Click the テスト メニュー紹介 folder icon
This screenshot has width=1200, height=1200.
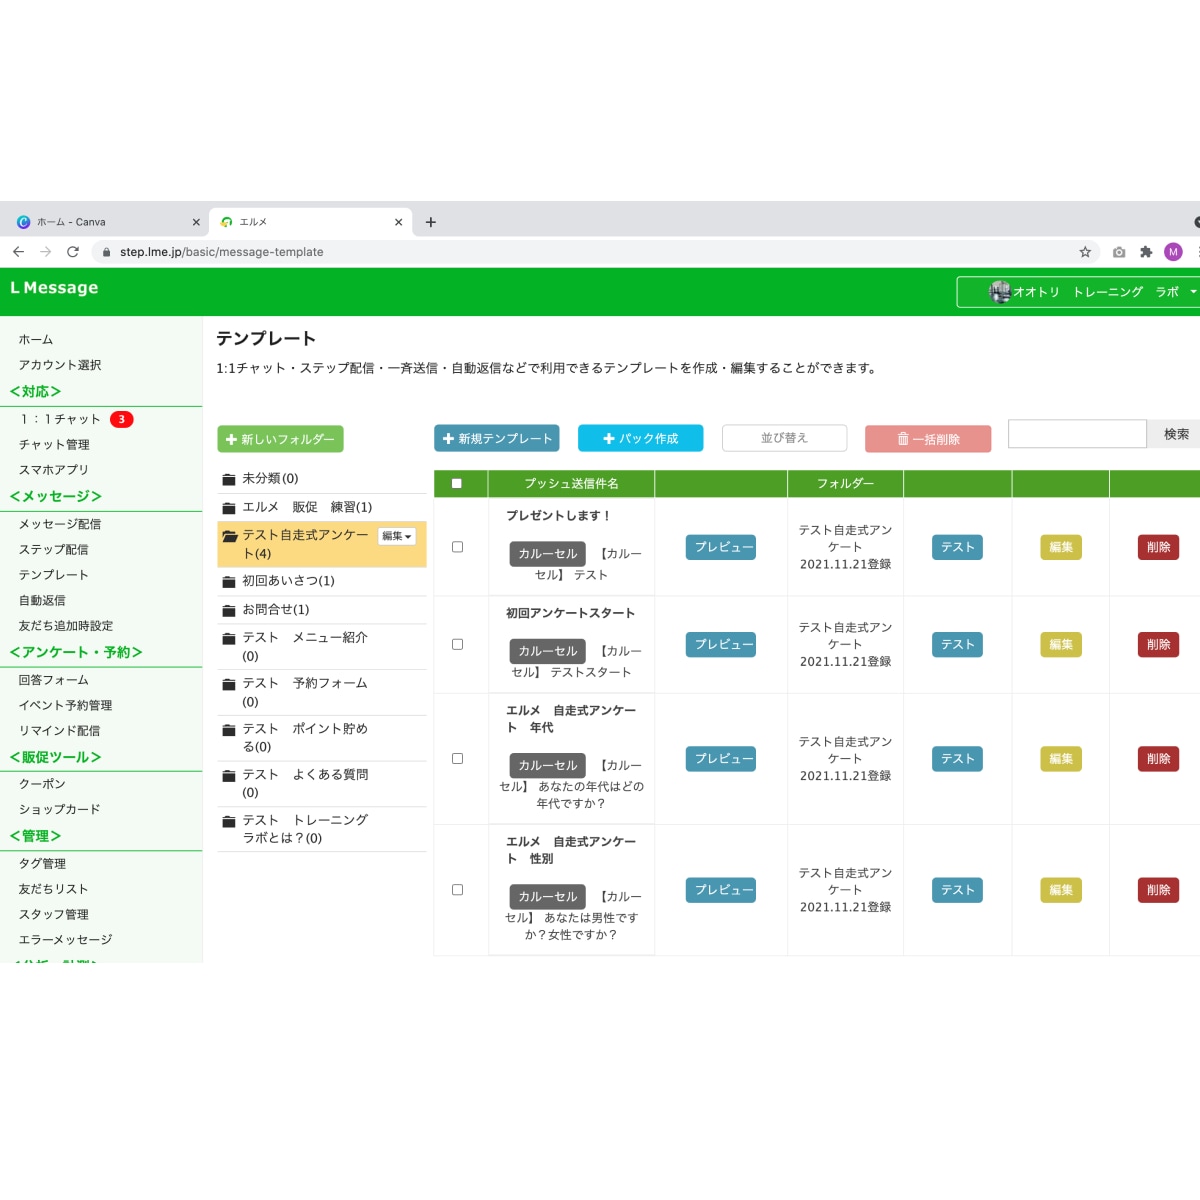(x=229, y=638)
